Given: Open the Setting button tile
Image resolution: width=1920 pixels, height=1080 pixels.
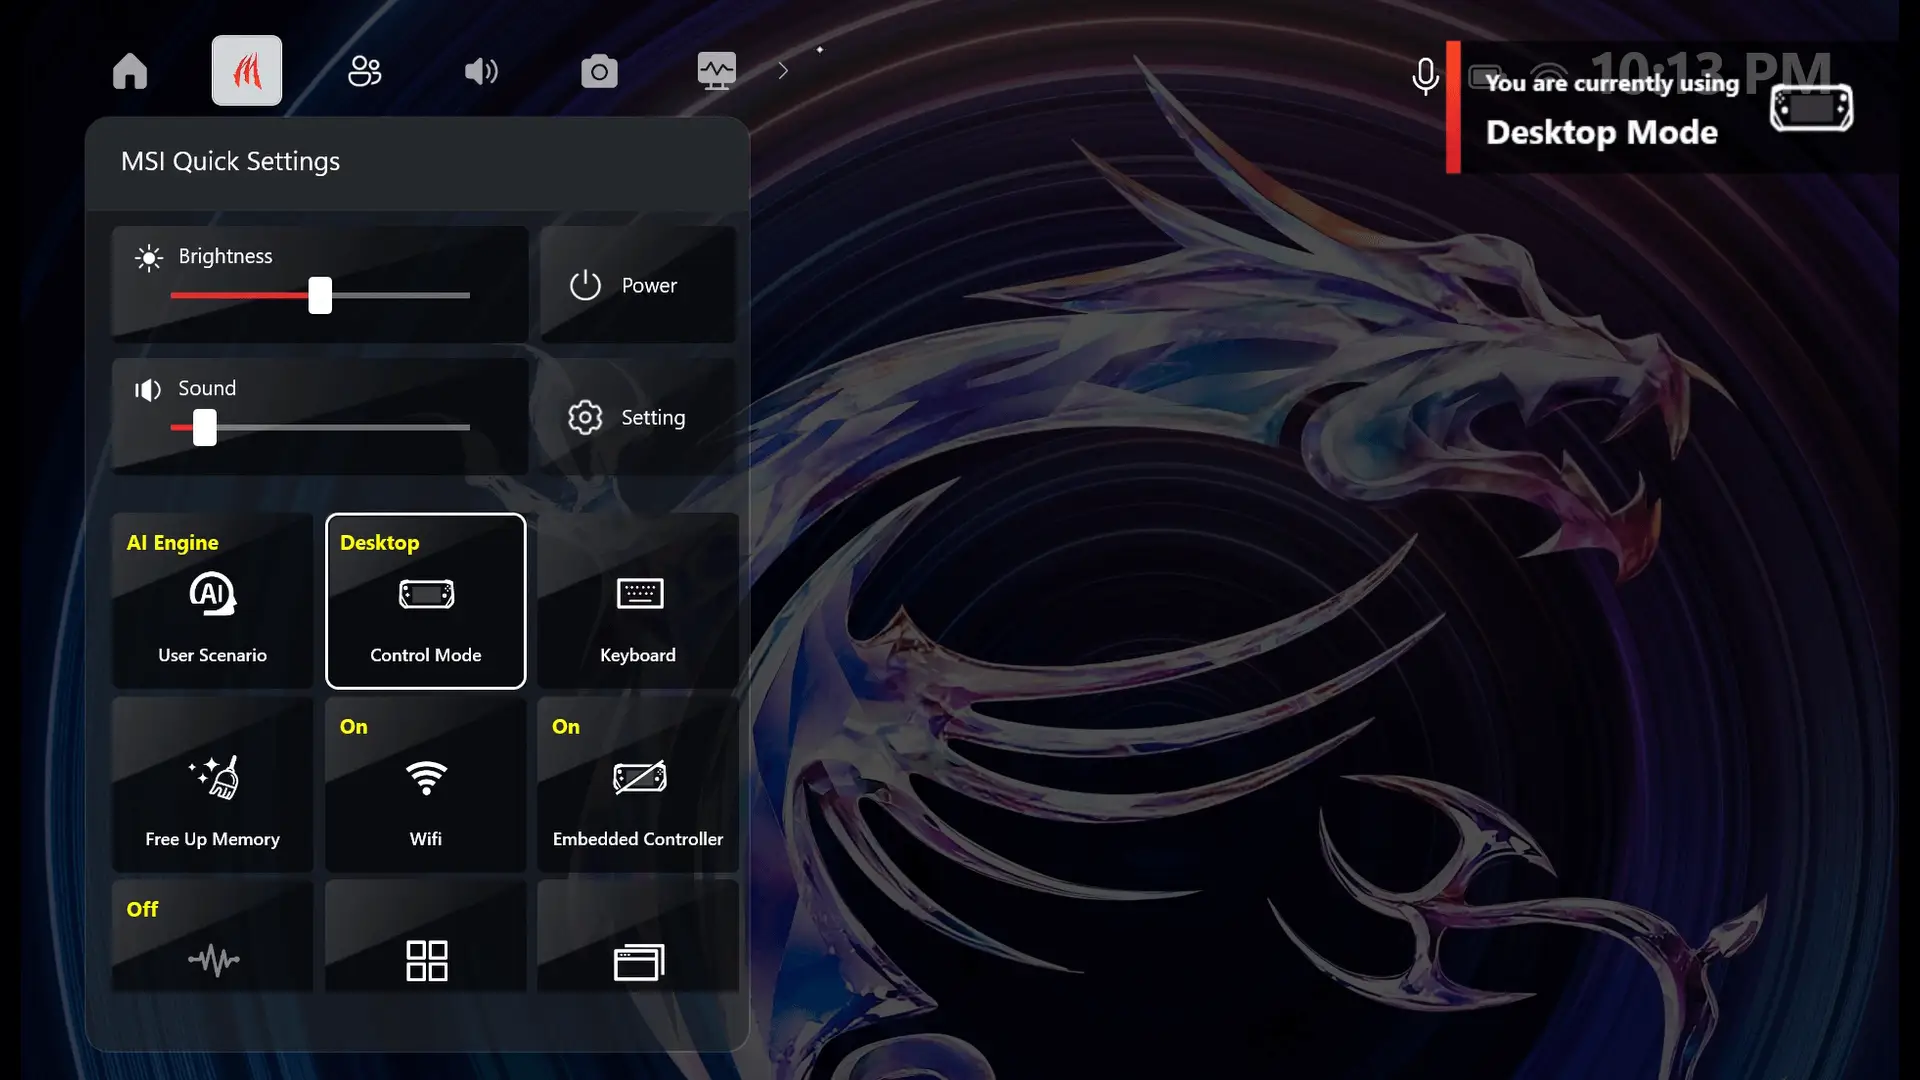Looking at the screenshot, I should (x=638, y=417).
